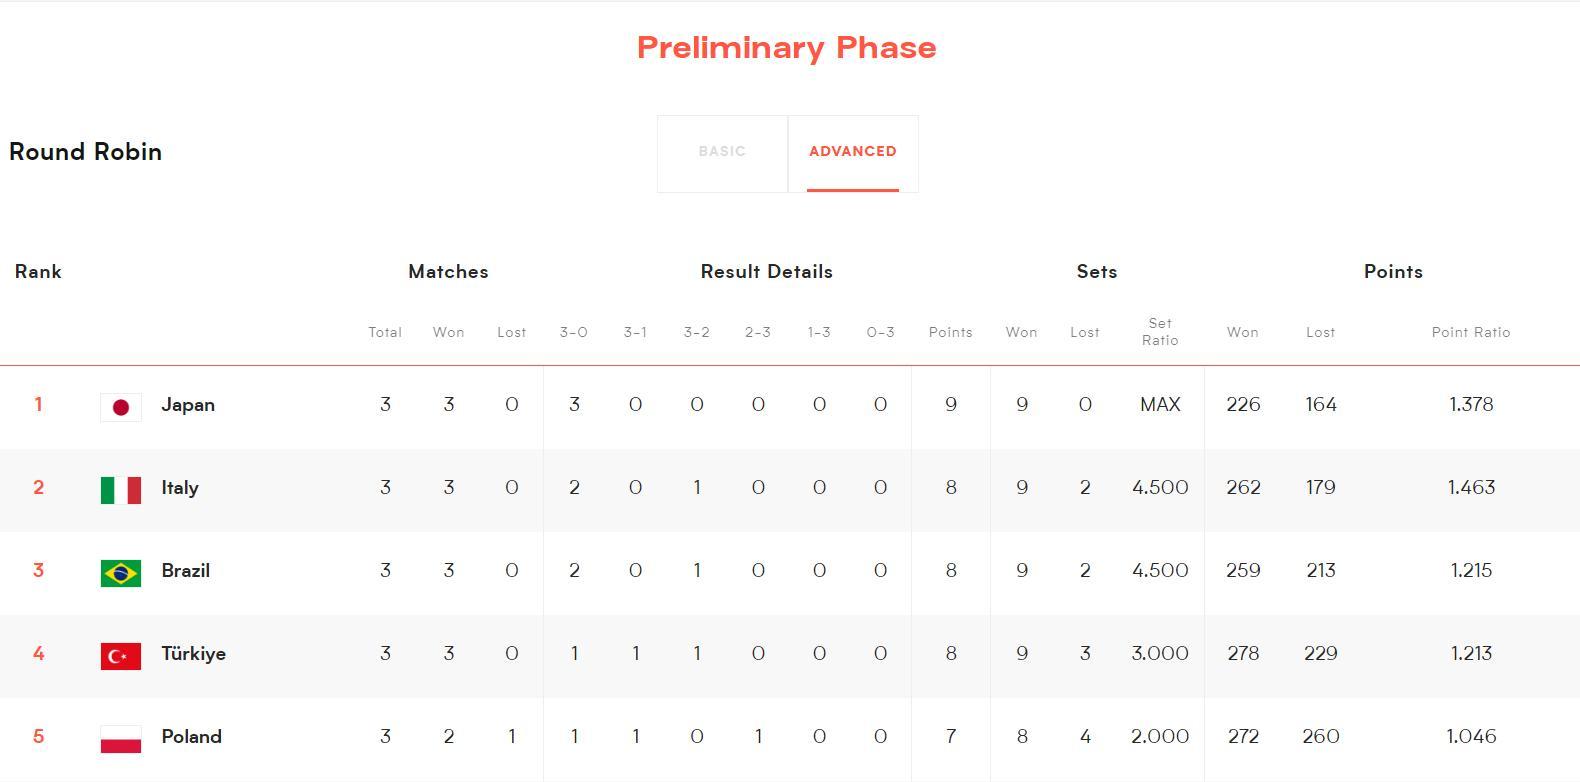Click the Brazil flag icon

120,572
